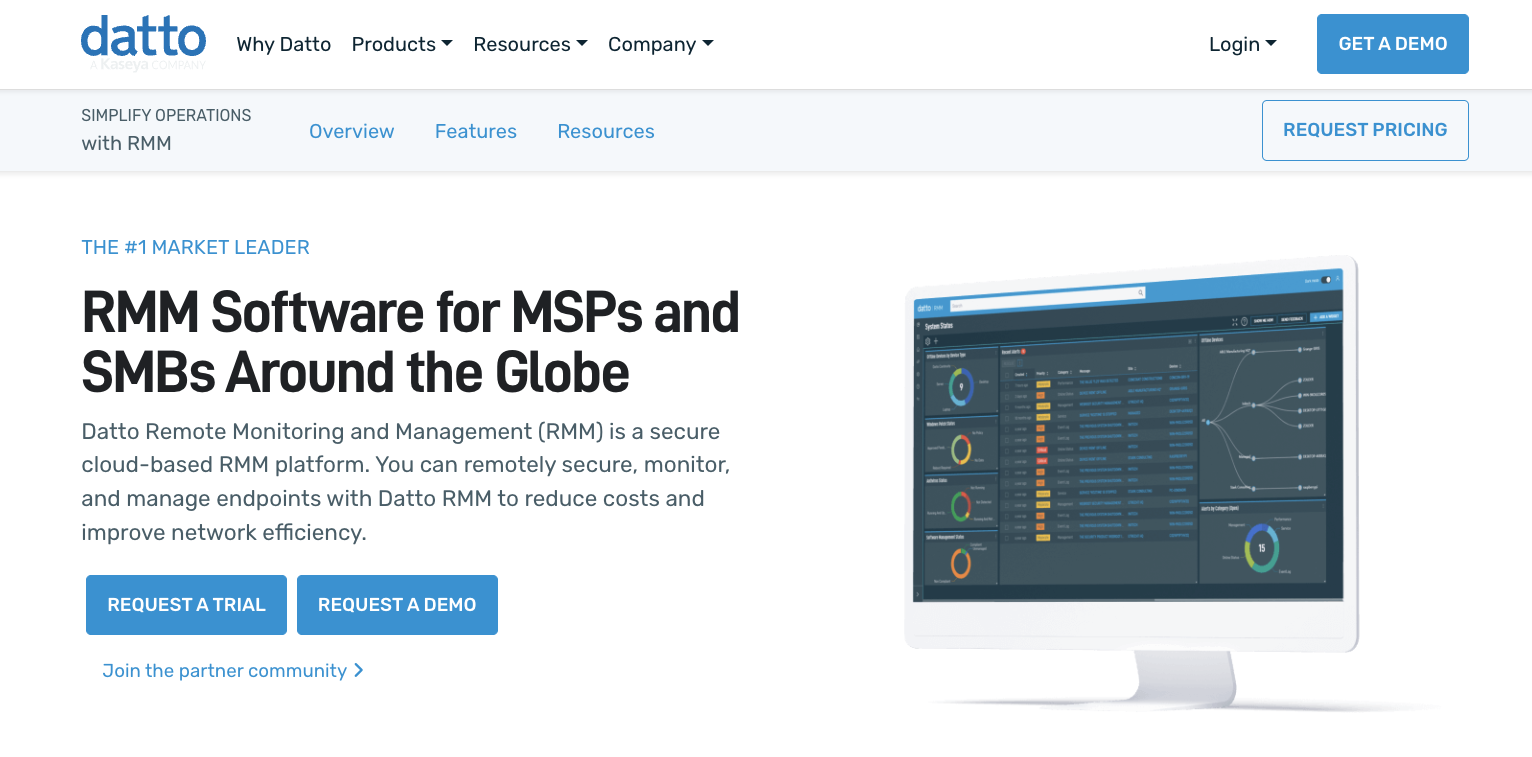Image resolution: width=1532 pixels, height=757 pixels.
Task: Open the Resources tab in RMM subnav
Action: [x=606, y=131]
